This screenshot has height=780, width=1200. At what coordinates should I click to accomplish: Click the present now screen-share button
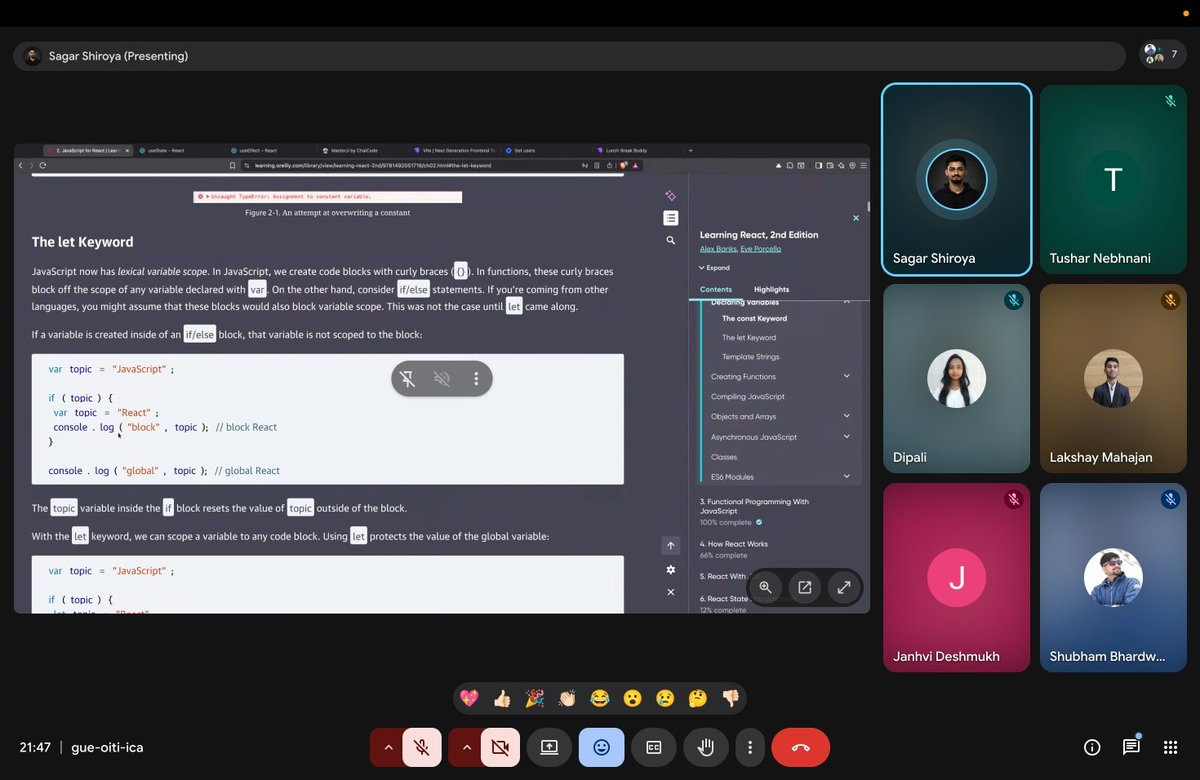tap(549, 747)
